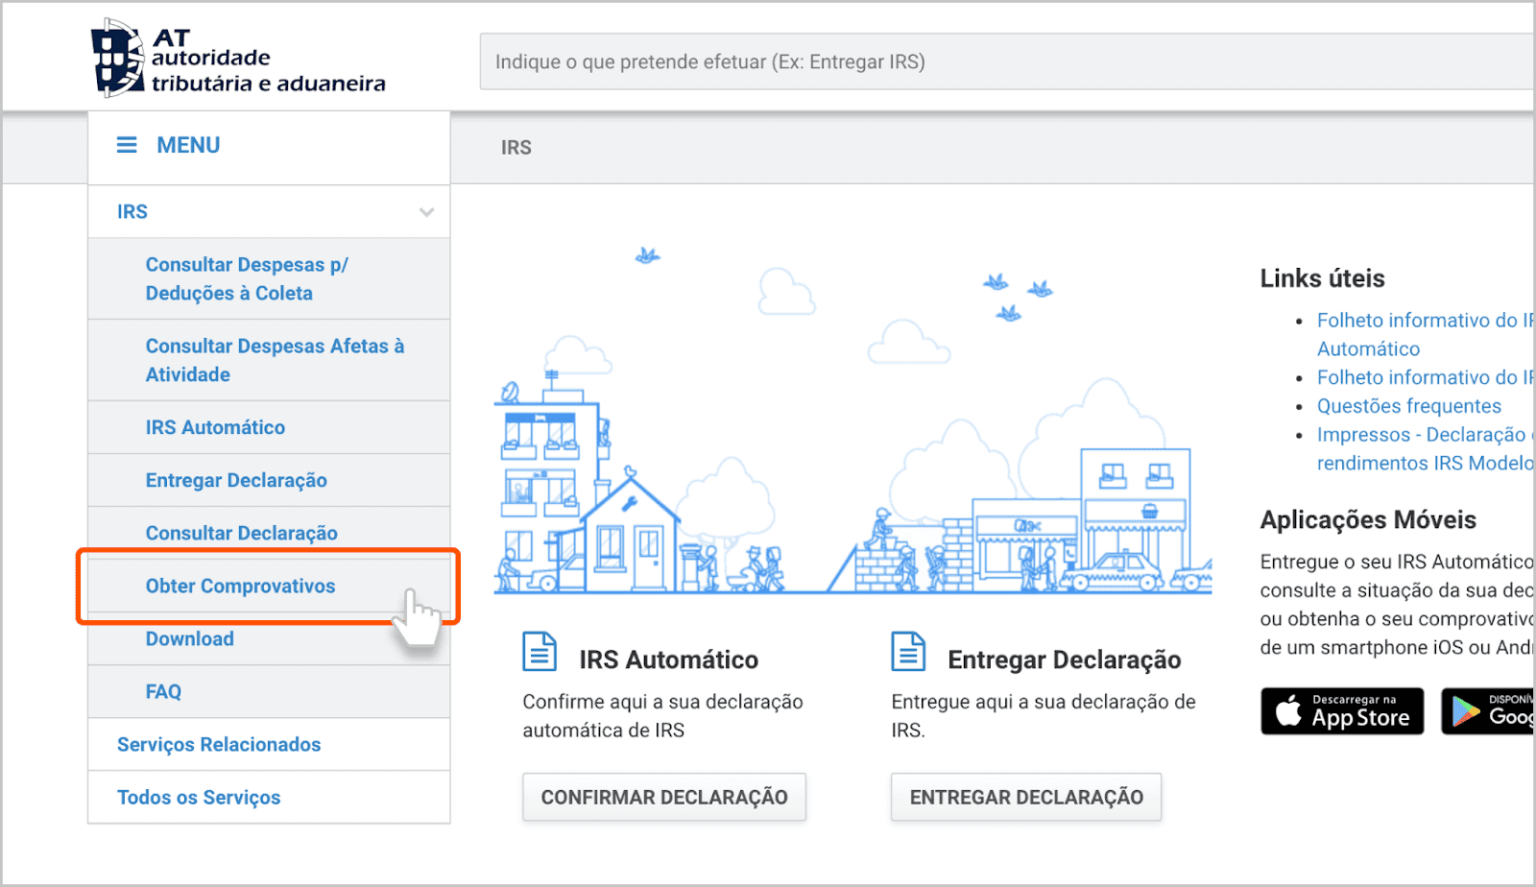Open the Questões frequentes link
This screenshot has width=1536, height=887.
(1409, 406)
